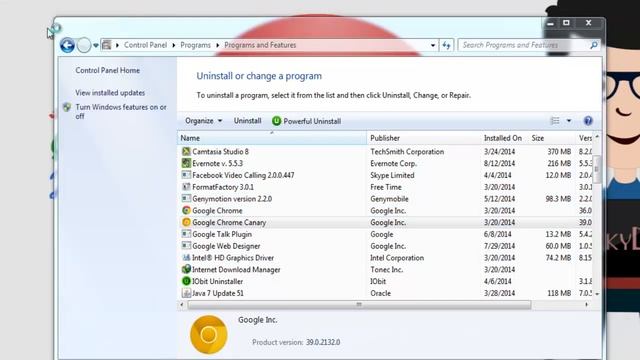Click the Powerful Uninstall button
Screen dimensions: 640x360
click(307, 121)
